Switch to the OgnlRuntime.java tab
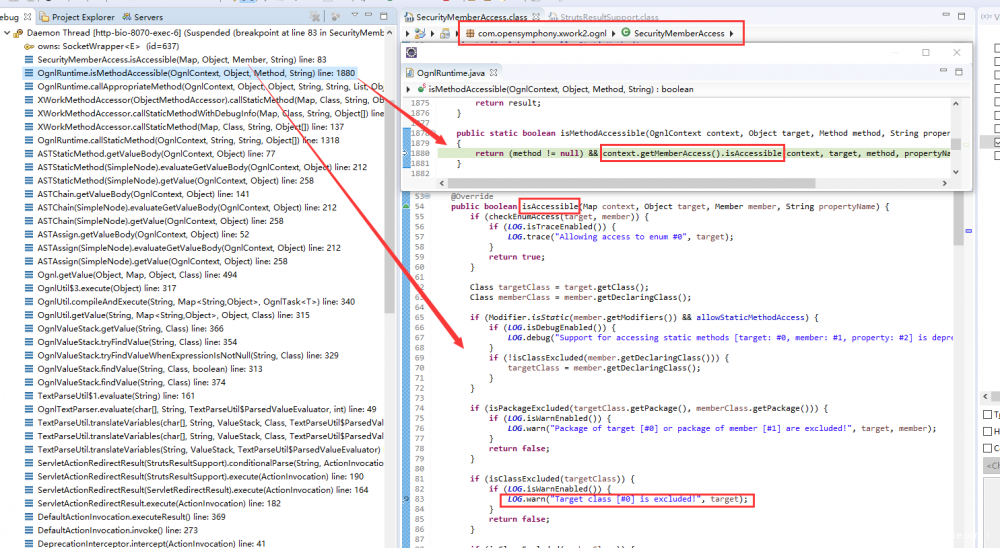Viewport: 1000px width, 548px height. pyautogui.click(x=450, y=73)
